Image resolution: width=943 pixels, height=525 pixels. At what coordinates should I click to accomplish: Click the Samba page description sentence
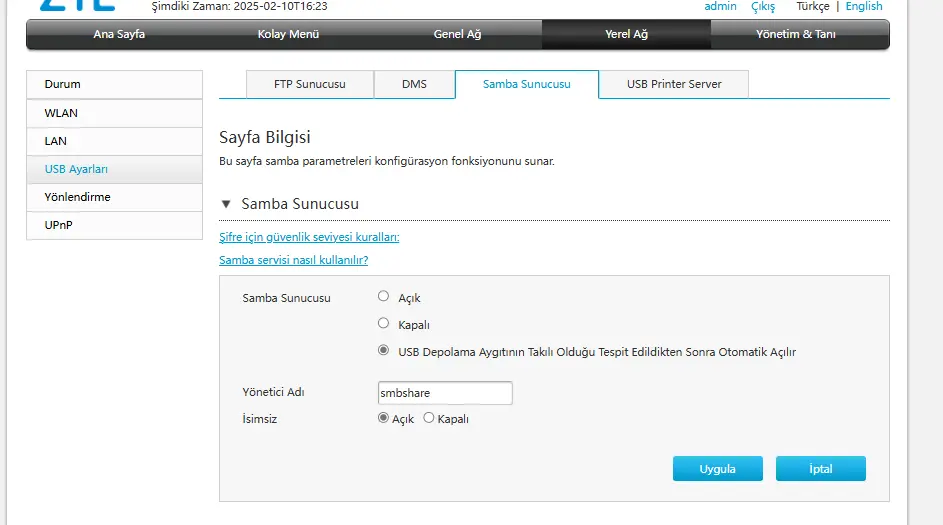(x=387, y=161)
